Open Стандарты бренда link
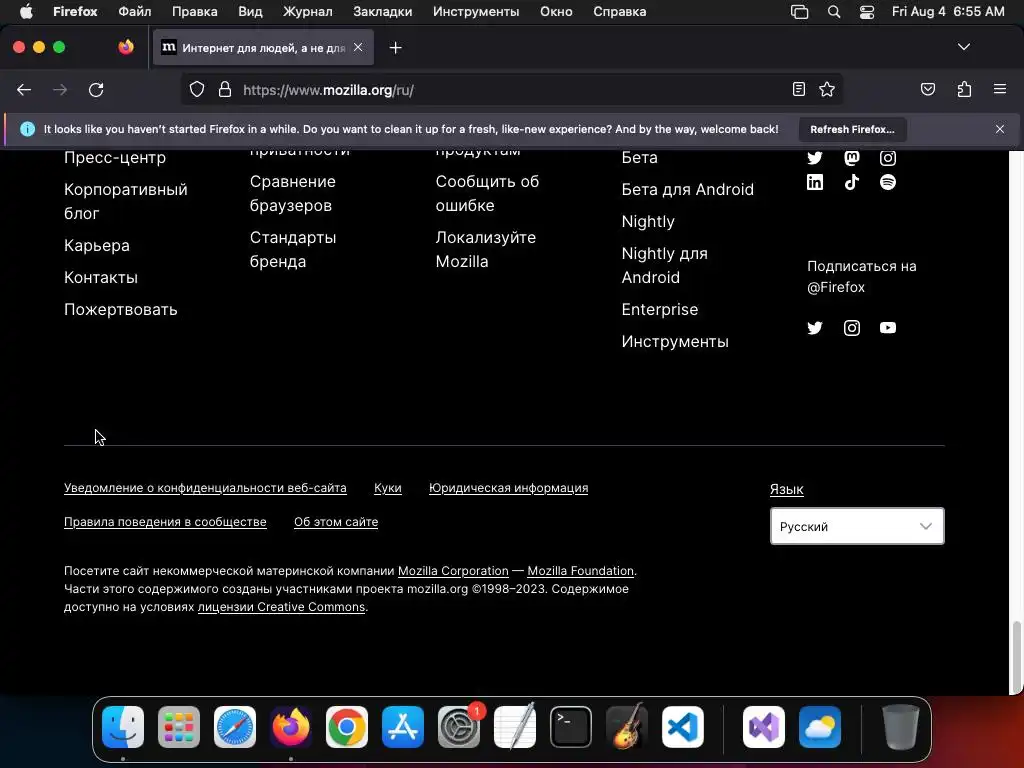The height and width of the screenshot is (768, 1024). [293, 249]
